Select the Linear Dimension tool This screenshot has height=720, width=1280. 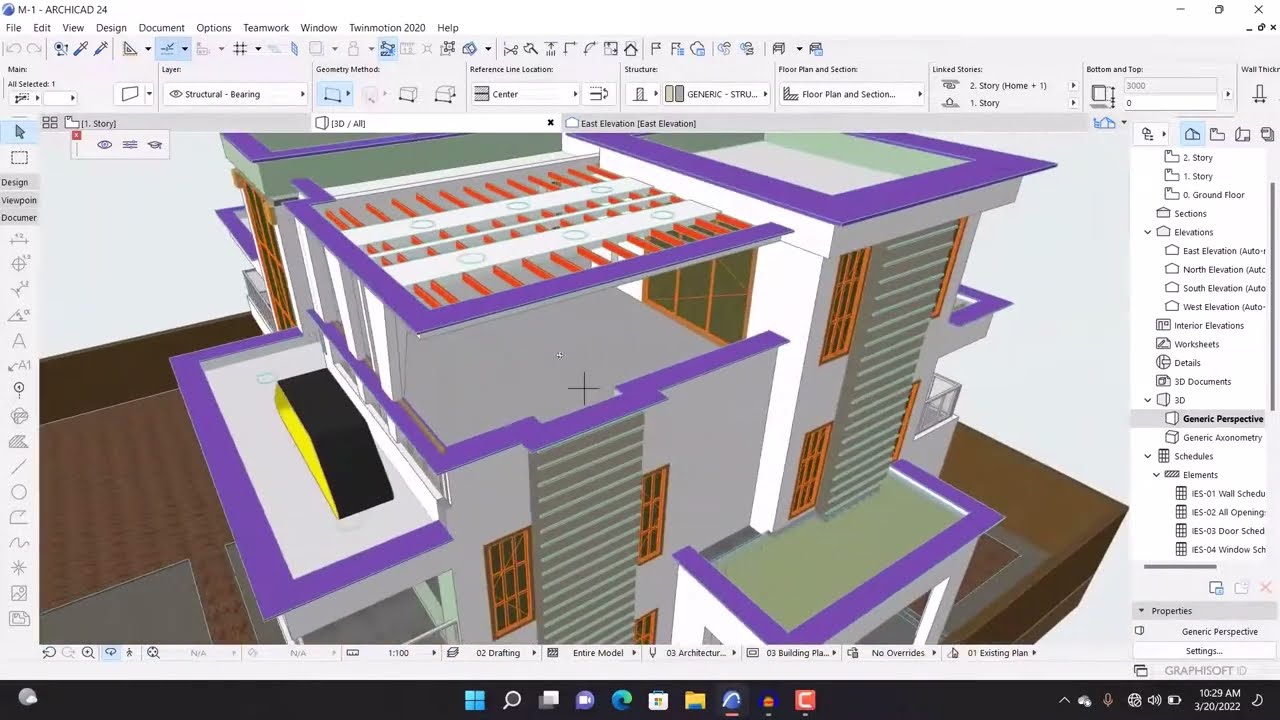click(x=19, y=240)
